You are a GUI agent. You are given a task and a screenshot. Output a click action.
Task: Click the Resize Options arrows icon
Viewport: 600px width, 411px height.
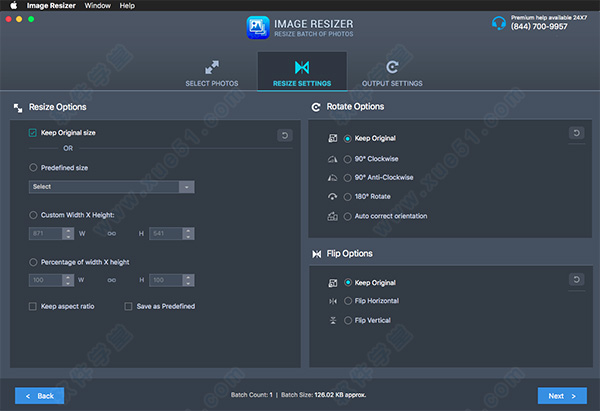click(18, 108)
